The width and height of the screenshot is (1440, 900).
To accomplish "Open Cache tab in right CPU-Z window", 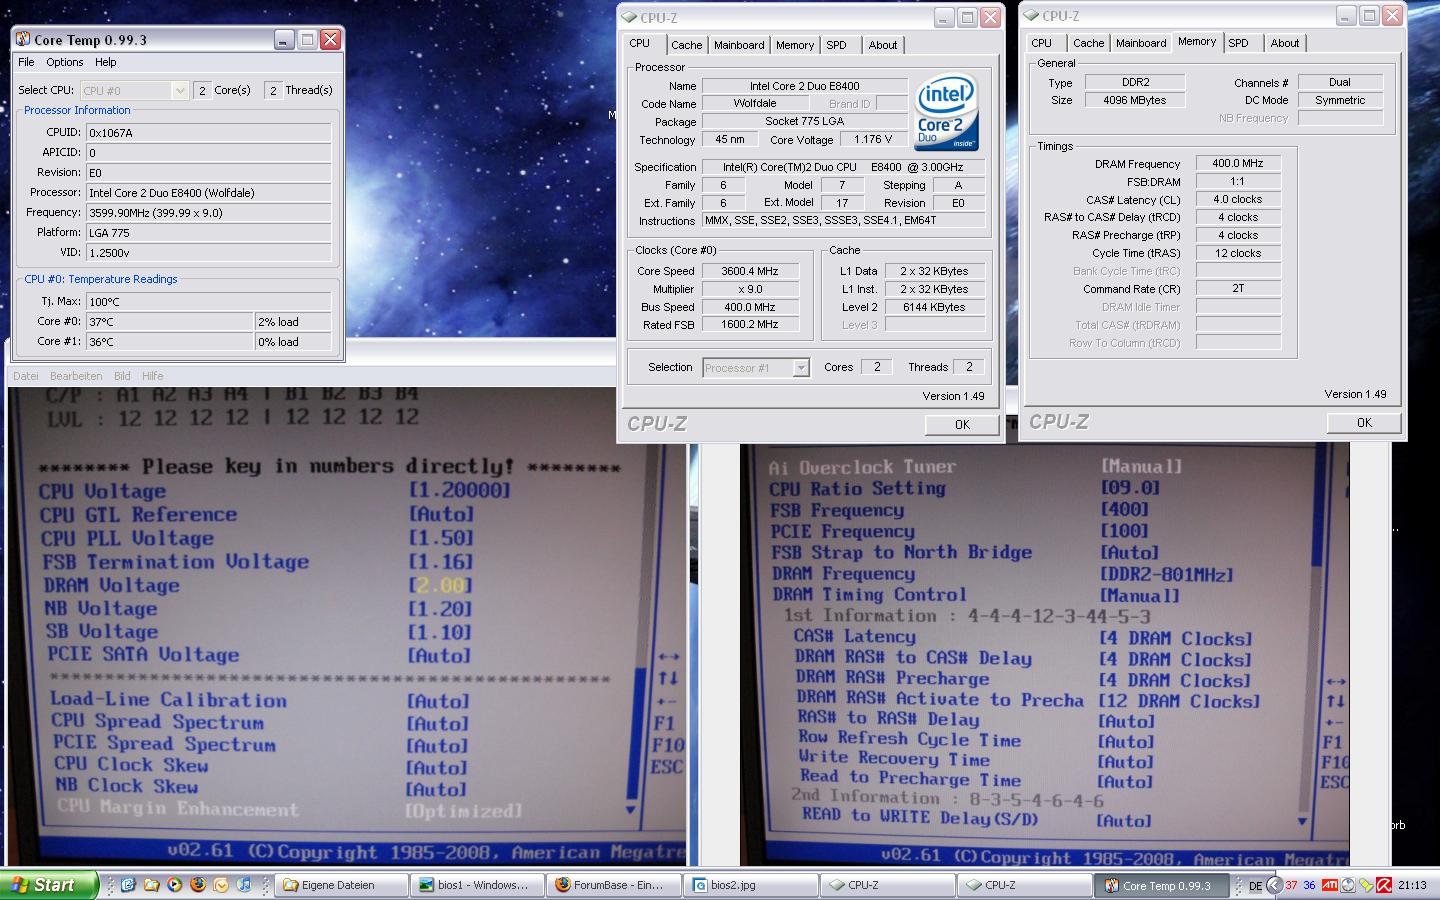I will 1088,43.
